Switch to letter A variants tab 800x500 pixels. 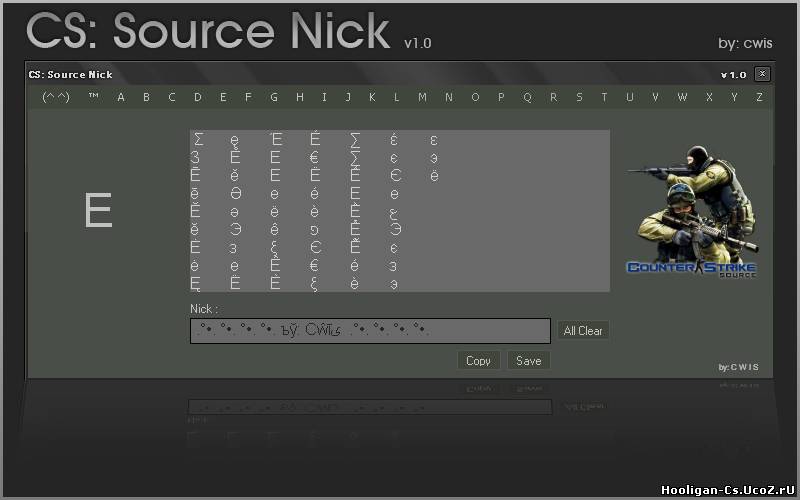click(x=121, y=97)
